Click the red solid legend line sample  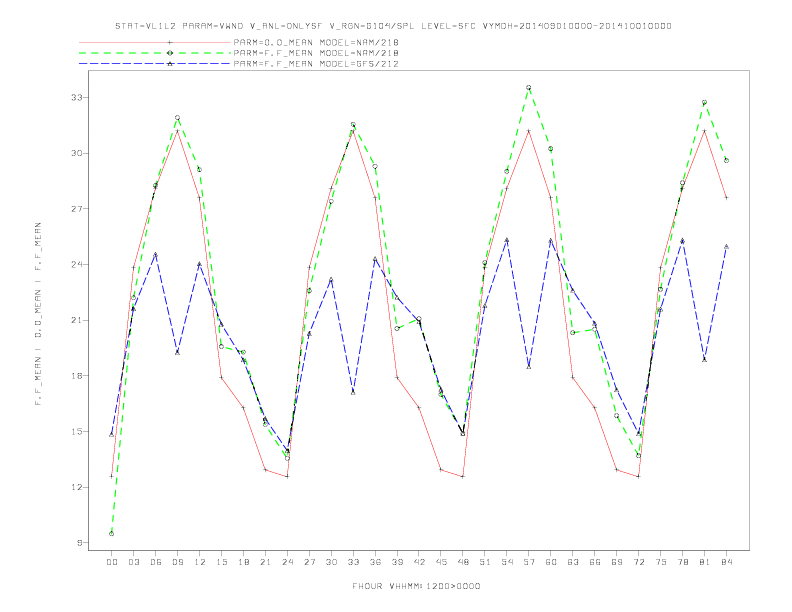(x=155, y=42)
